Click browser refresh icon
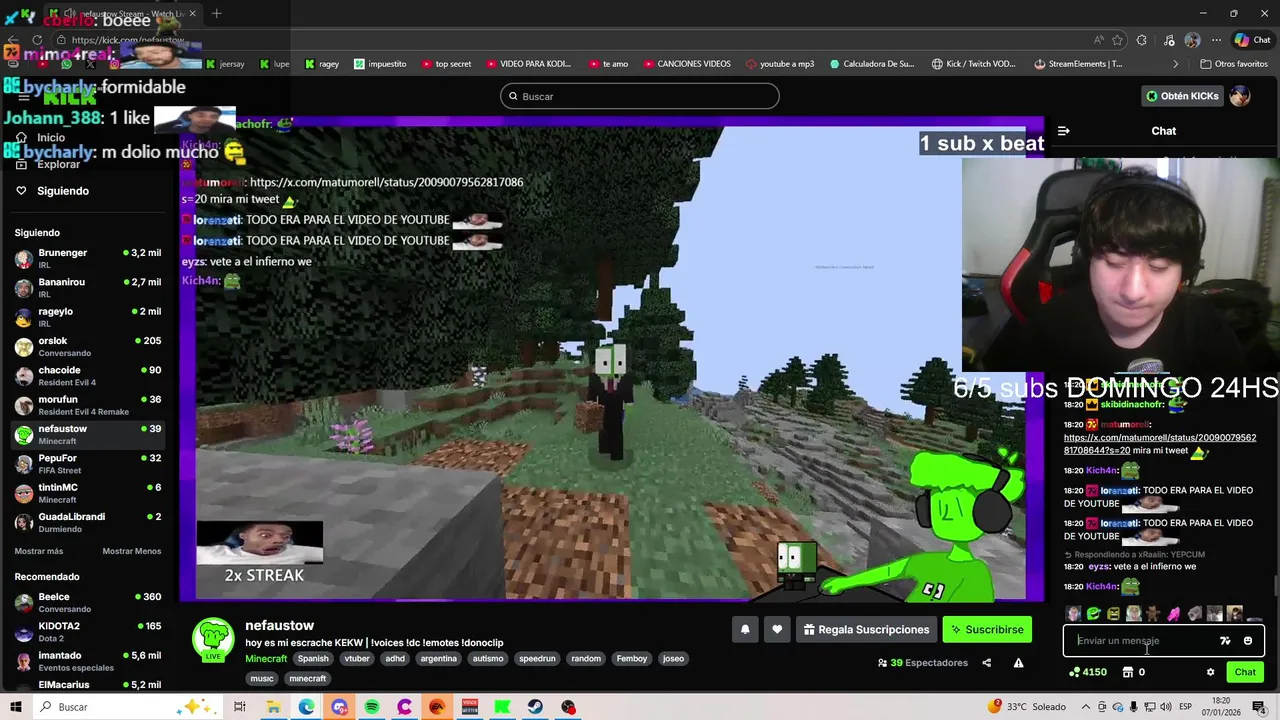 pyautogui.click(x=37, y=40)
